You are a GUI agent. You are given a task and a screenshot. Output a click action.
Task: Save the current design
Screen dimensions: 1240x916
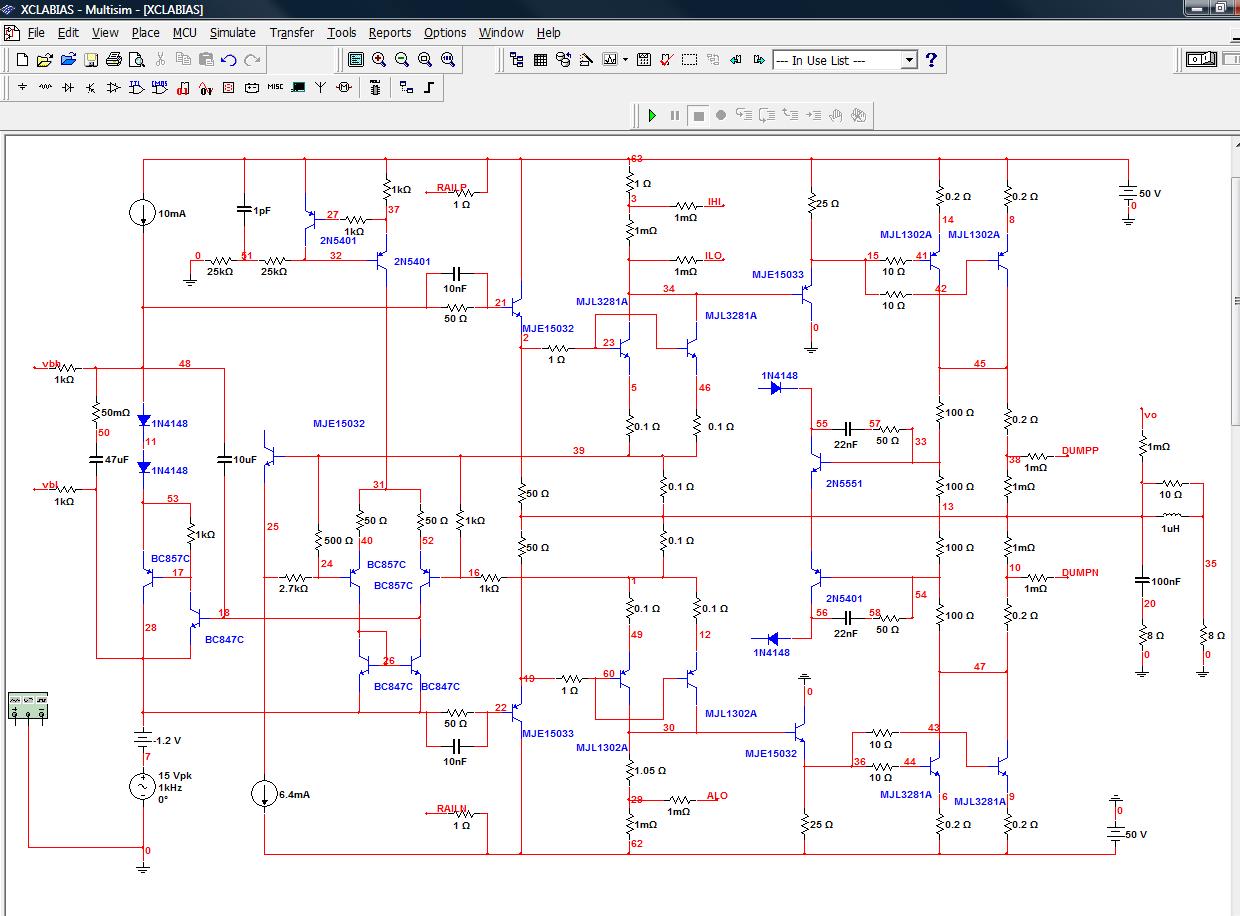91,60
